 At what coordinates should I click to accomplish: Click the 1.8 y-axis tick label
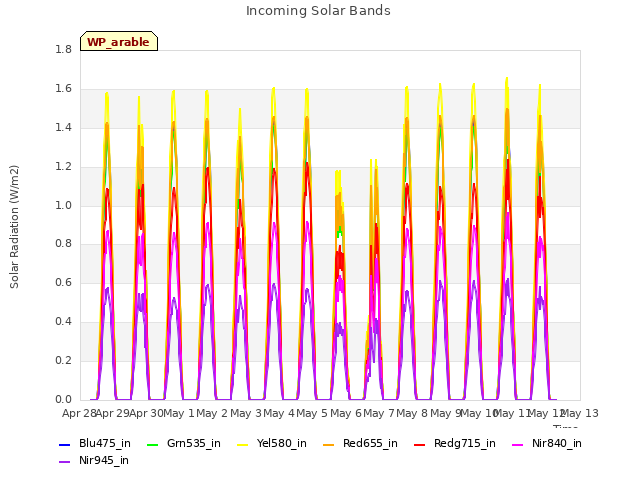click(63, 50)
